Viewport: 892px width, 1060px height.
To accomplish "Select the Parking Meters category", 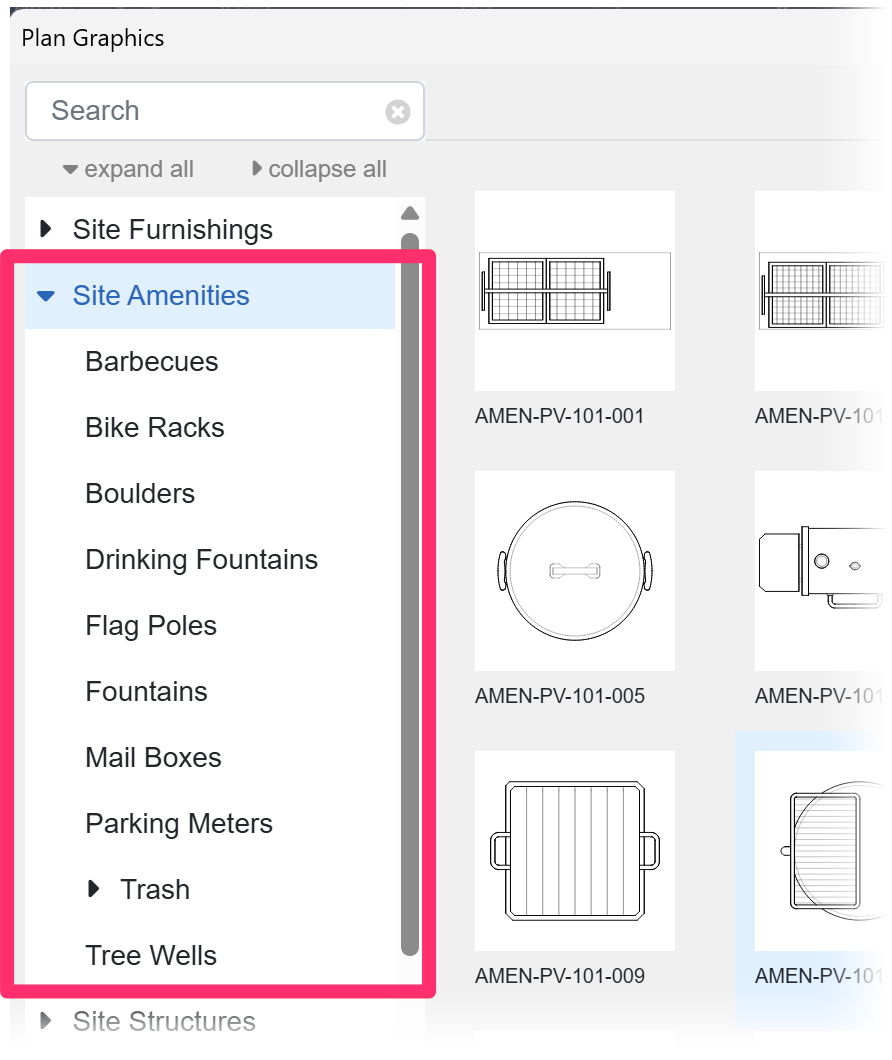I will [x=179, y=823].
